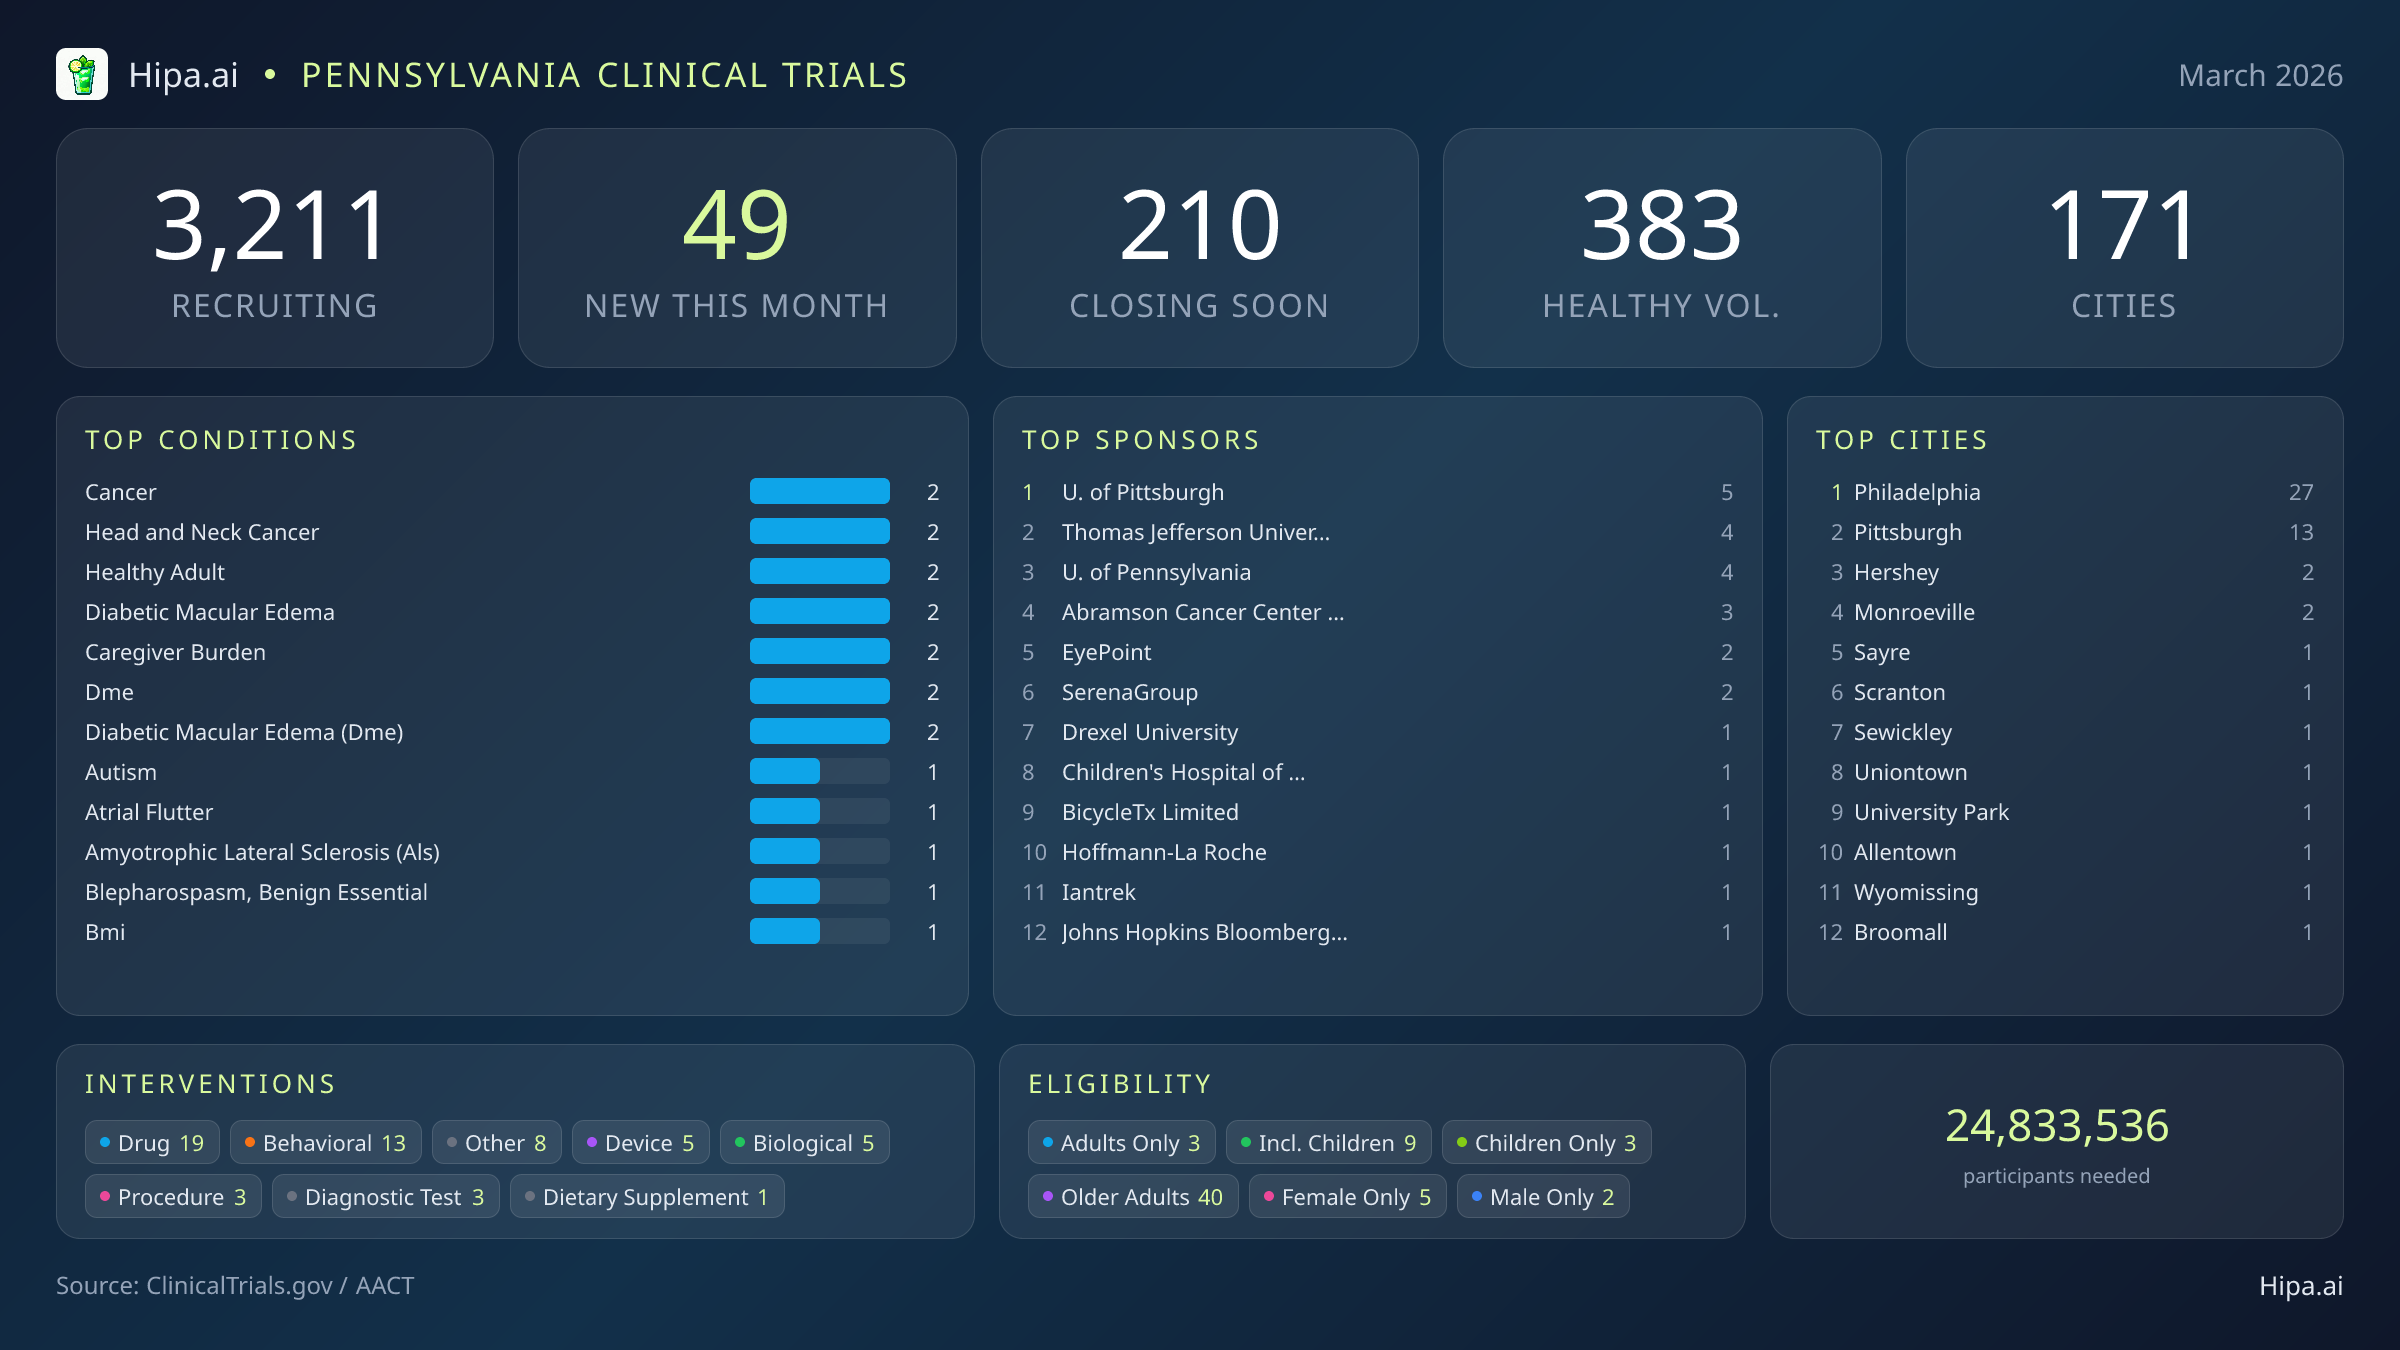Select the pink Procedure intervention icon
This screenshot has width=2400, height=1350.
(104, 1196)
